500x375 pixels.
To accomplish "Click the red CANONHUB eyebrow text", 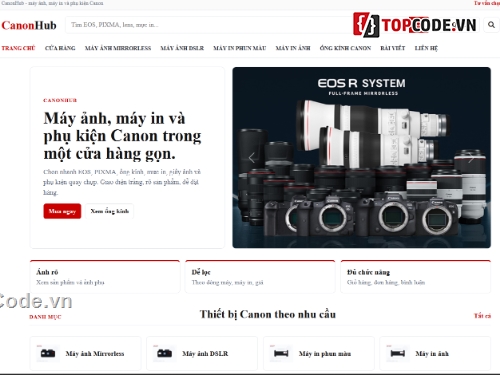I will (x=60, y=100).
